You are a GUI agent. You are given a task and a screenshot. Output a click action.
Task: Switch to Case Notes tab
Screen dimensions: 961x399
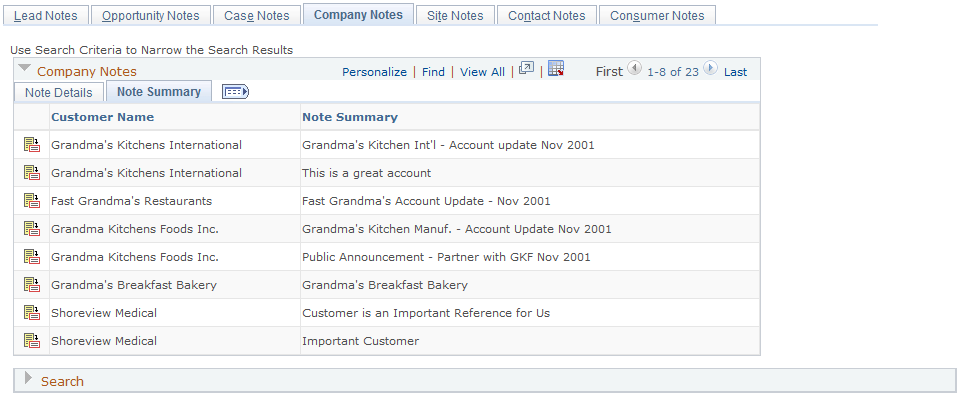point(257,15)
